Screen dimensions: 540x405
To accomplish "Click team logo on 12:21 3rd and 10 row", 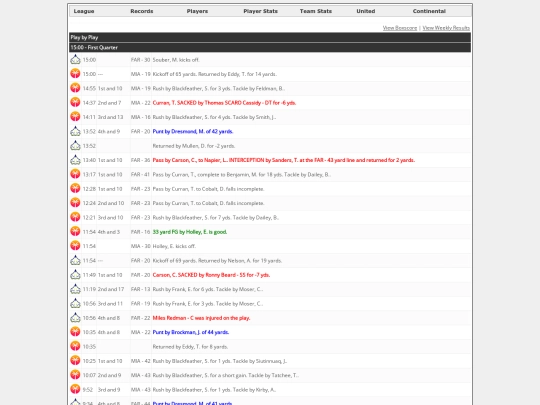I will (x=75, y=217).
